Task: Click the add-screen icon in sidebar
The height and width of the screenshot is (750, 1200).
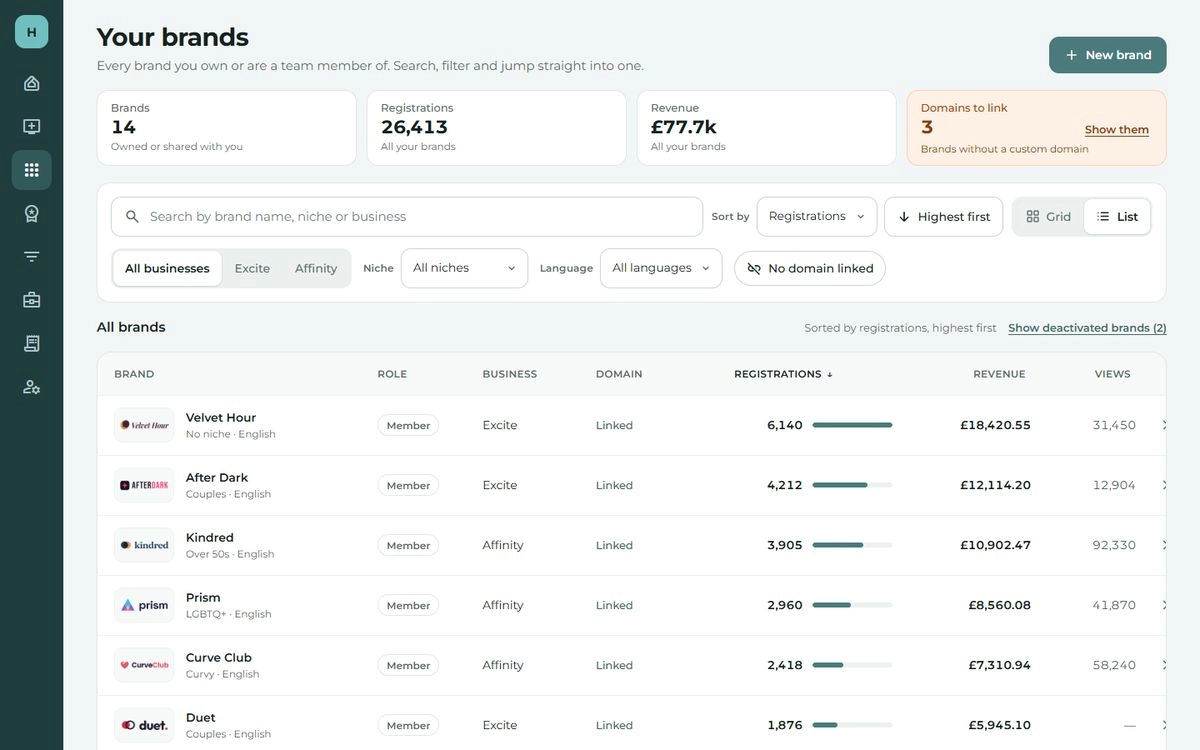Action: [x=31, y=127]
